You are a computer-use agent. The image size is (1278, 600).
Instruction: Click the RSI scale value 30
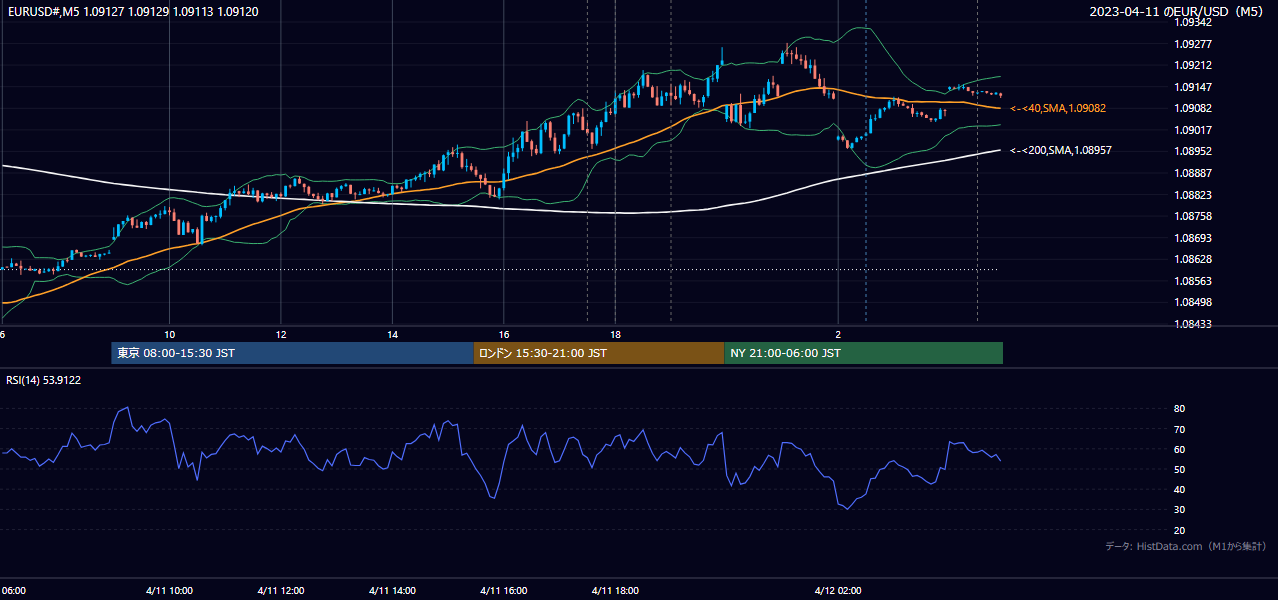click(x=1179, y=510)
